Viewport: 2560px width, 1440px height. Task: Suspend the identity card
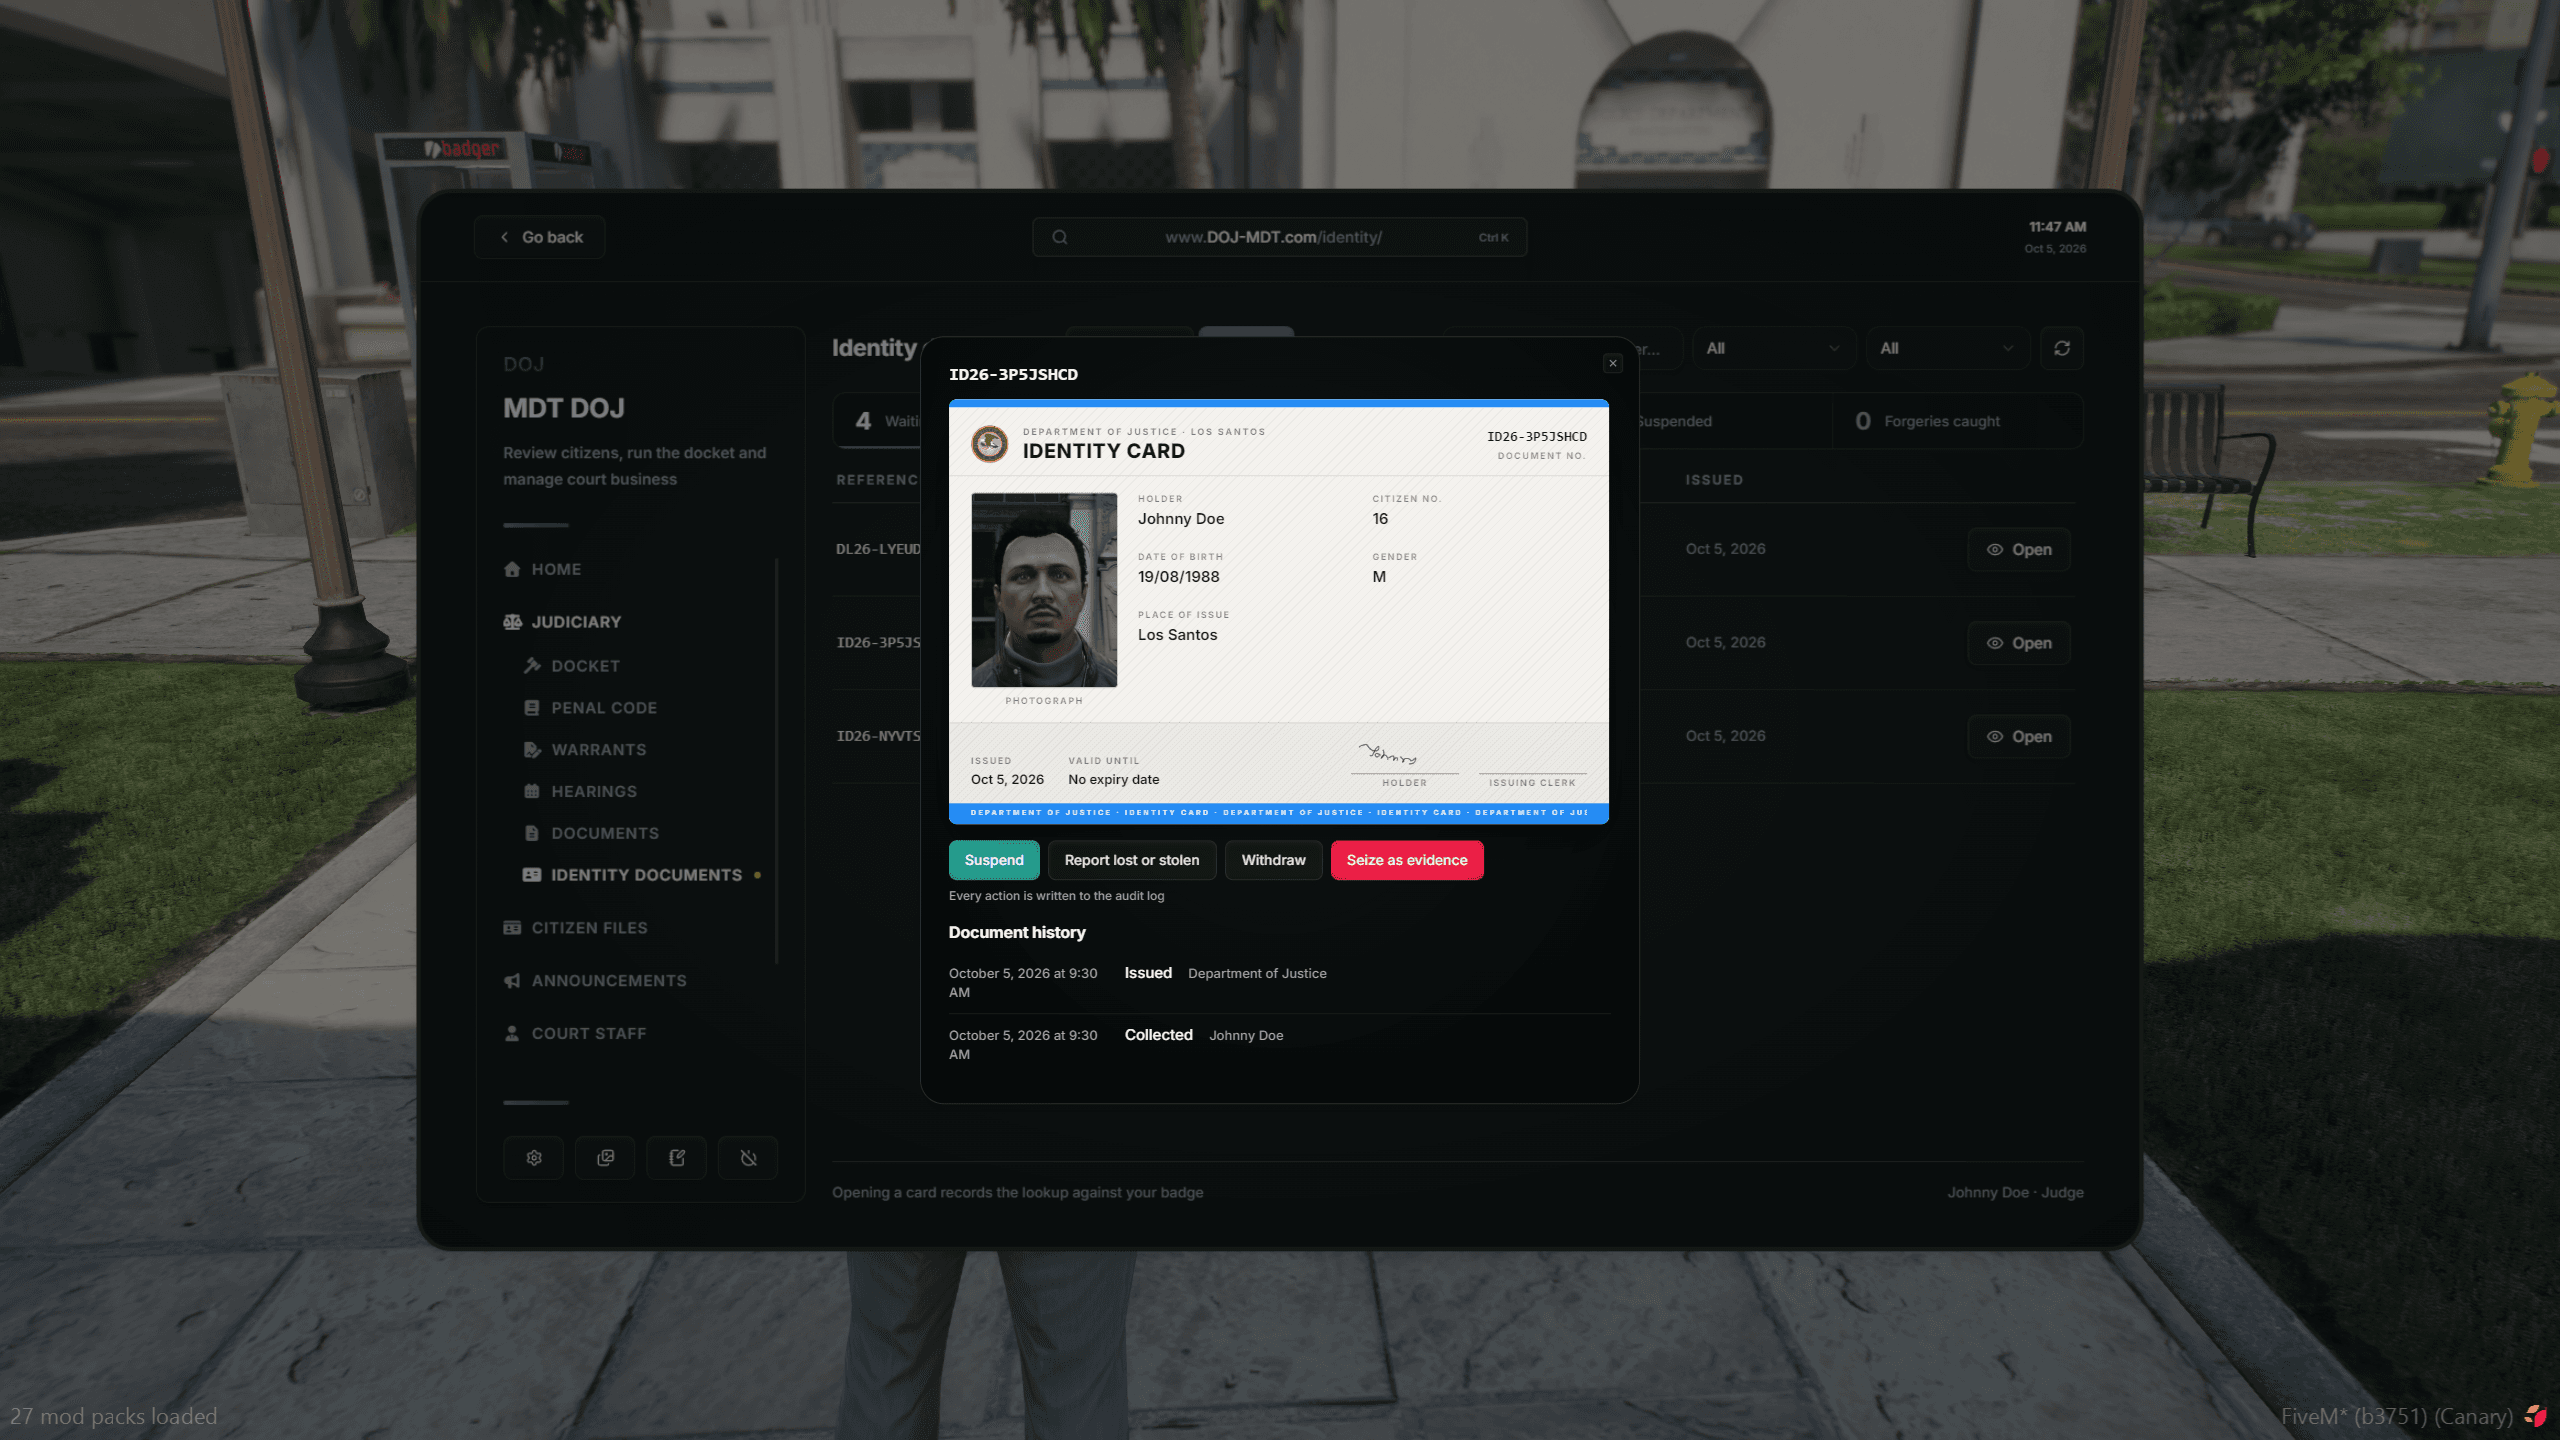[994, 860]
